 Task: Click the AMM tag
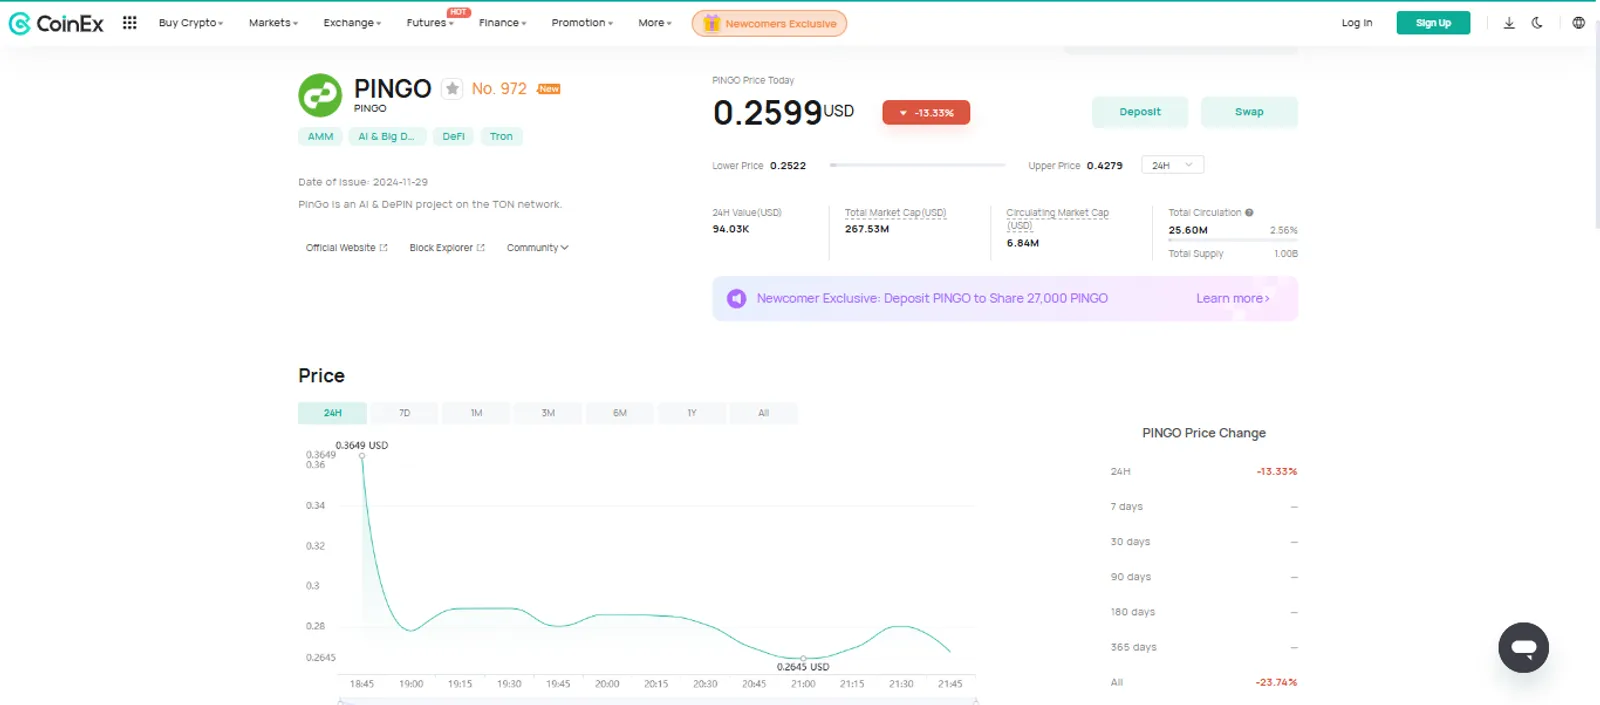click(x=320, y=137)
